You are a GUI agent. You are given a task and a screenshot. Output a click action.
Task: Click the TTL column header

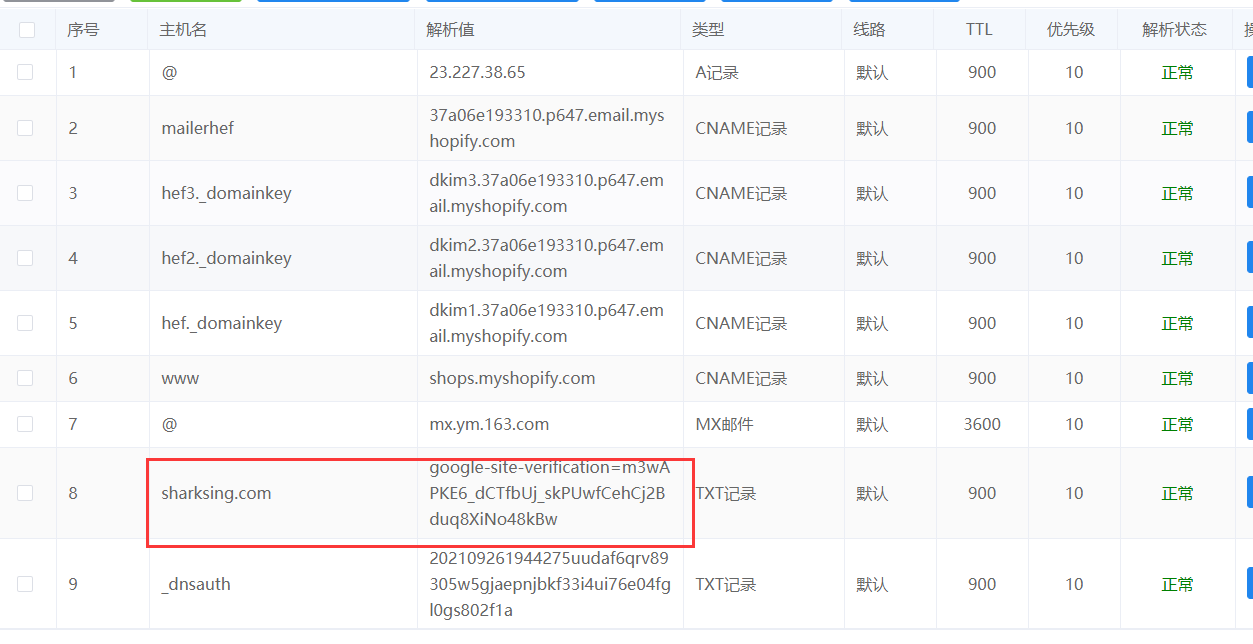(979, 30)
